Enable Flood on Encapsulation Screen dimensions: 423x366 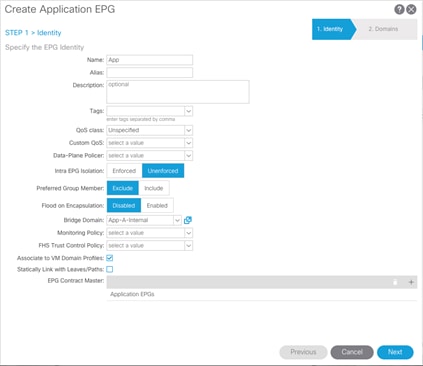(x=157, y=205)
